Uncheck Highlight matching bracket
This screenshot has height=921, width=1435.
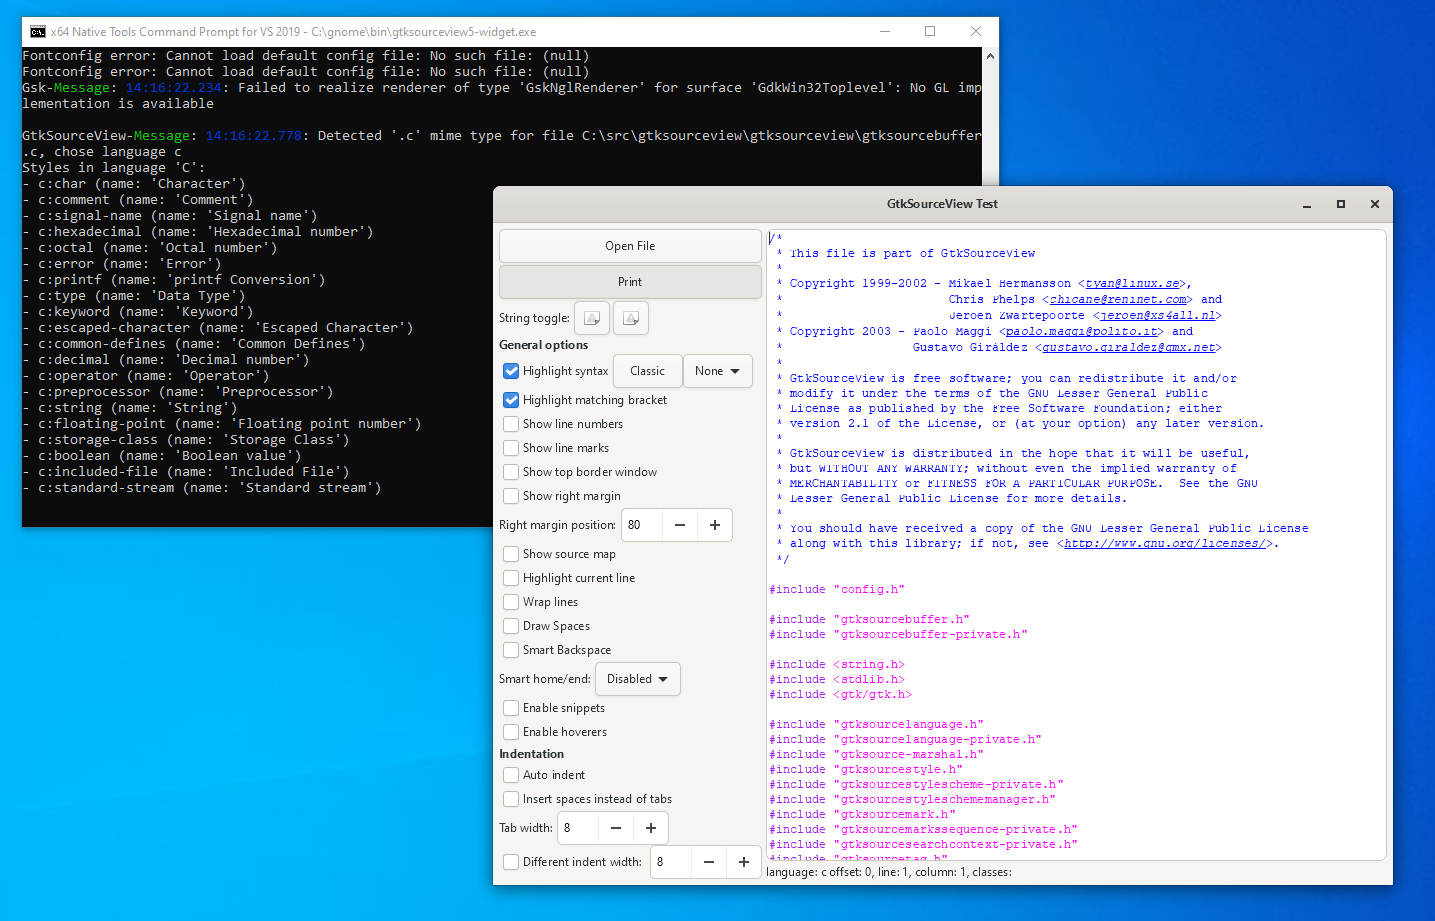click(511, 400)
